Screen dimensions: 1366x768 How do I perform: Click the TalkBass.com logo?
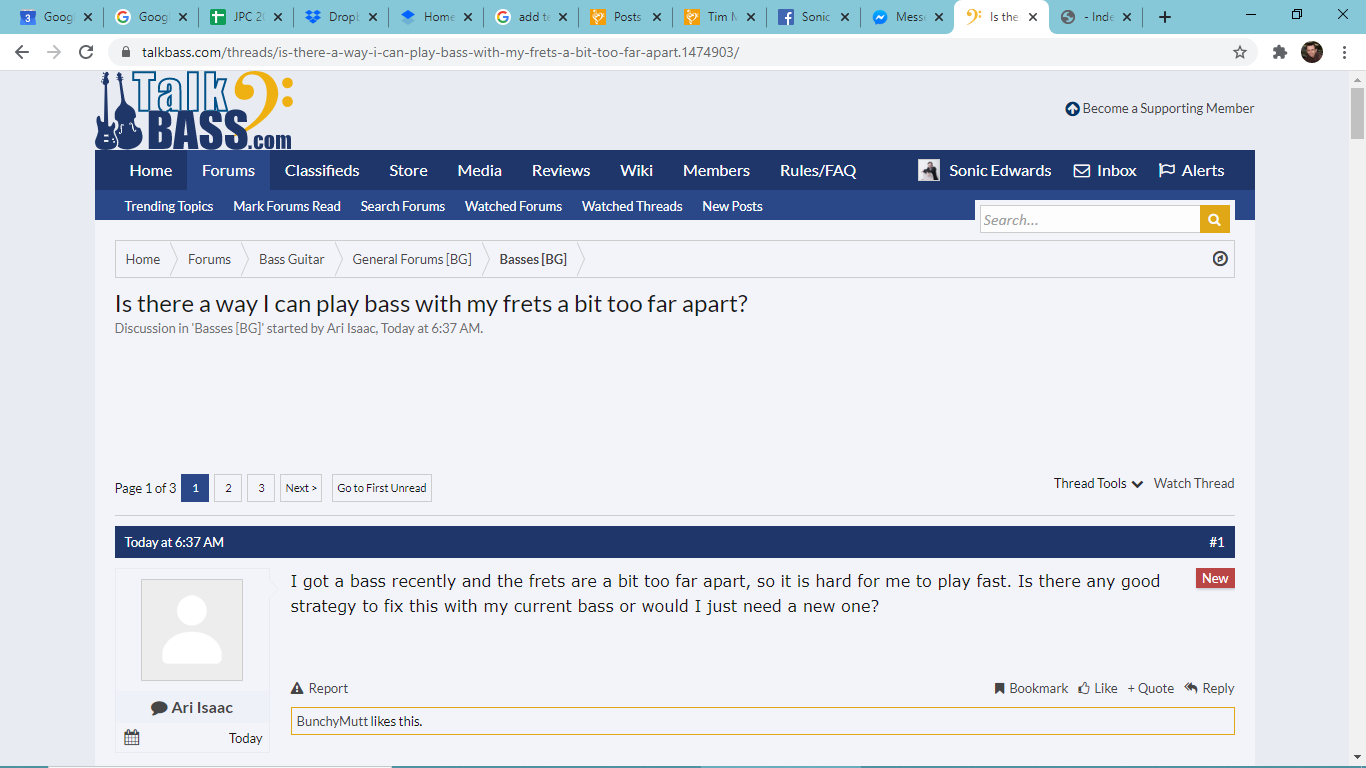[194, 111]
